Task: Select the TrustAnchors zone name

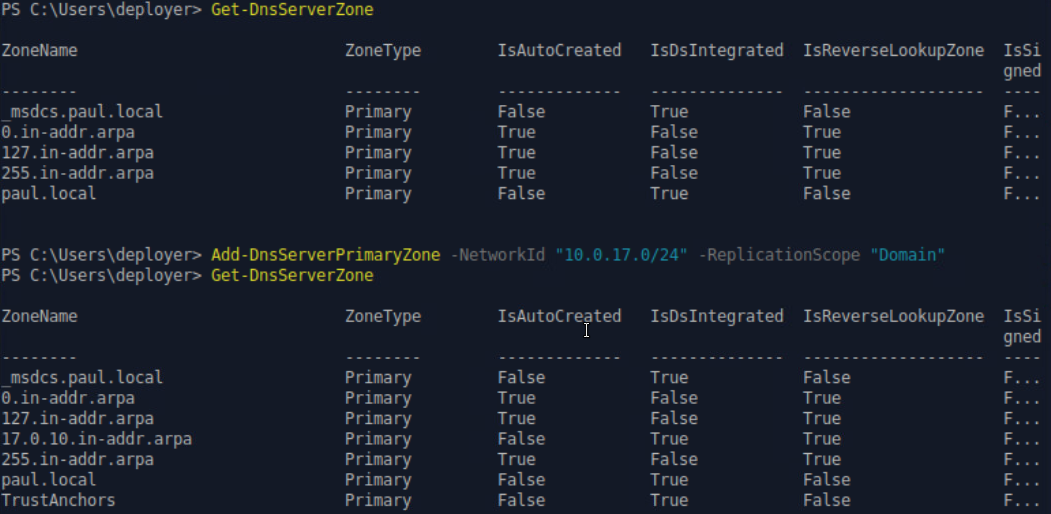Action: click(58, 500)
